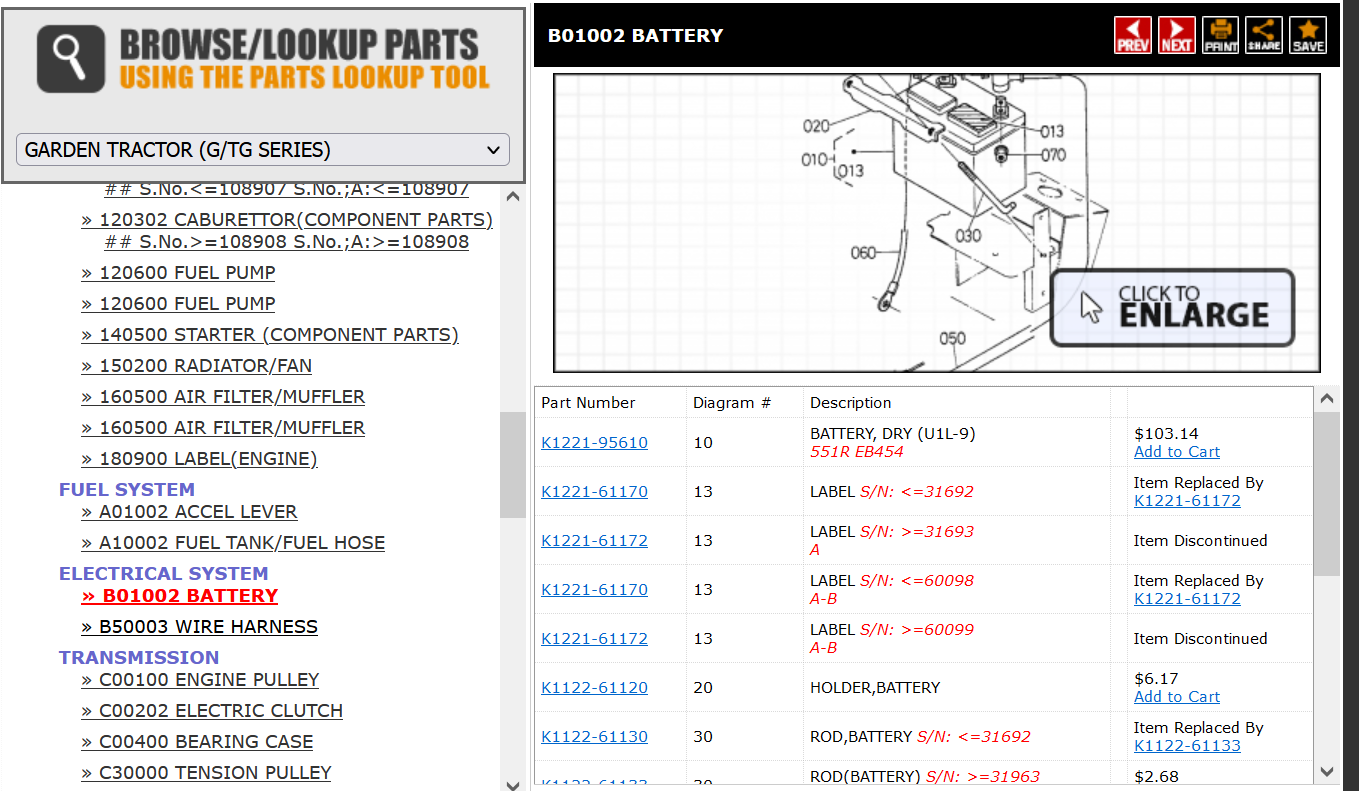The width and height of the screenshot is (1359, 791).
Task: Click the Part Number column header
Action: tap(588, 403)
